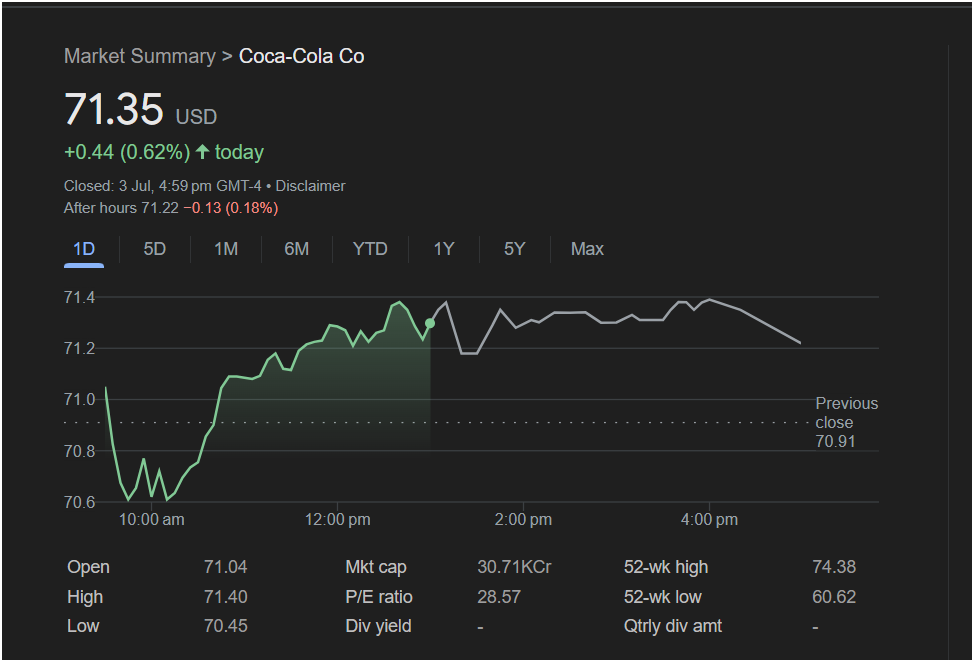
Task: Click the 12:00 pm axis label
Action: tap(337, 520)
